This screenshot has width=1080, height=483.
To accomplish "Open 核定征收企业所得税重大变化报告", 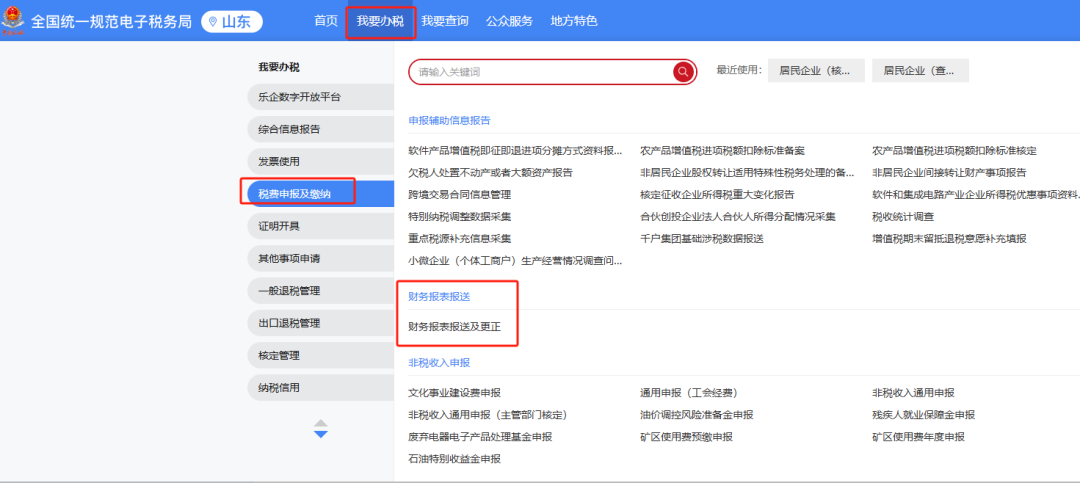I will [x=717, y=194].
